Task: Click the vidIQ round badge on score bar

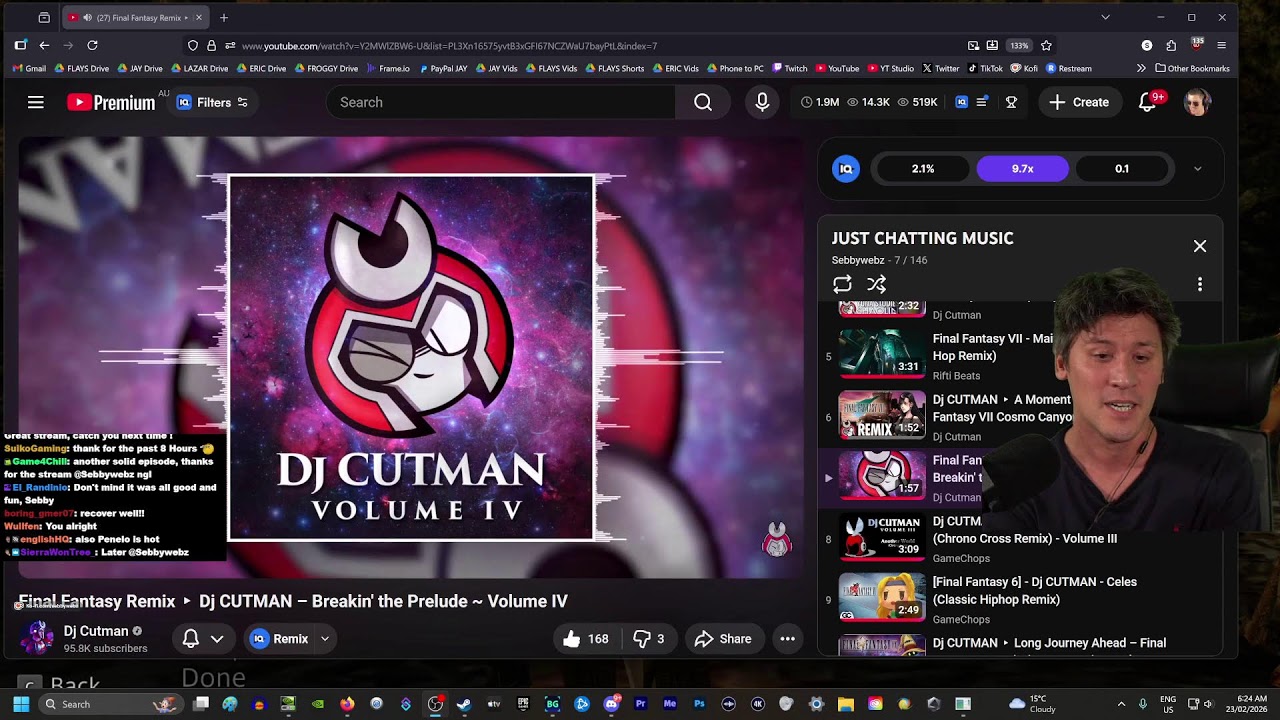Action: (x=846, y=169)
